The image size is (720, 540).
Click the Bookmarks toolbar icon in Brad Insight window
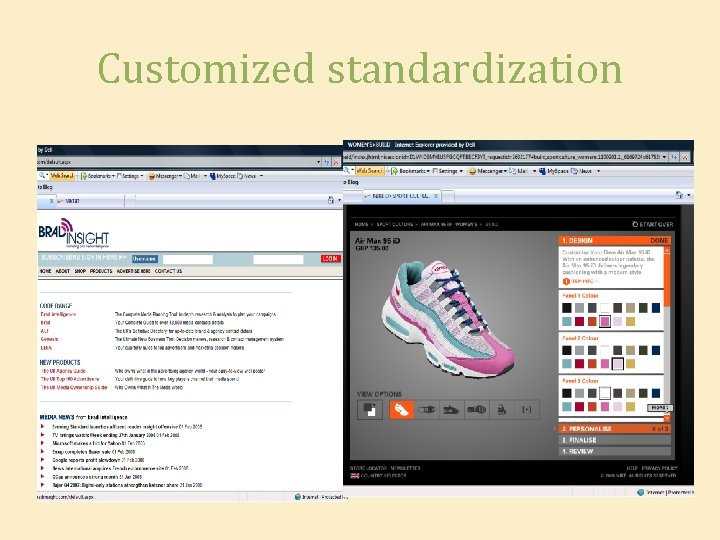click(84, 176)
